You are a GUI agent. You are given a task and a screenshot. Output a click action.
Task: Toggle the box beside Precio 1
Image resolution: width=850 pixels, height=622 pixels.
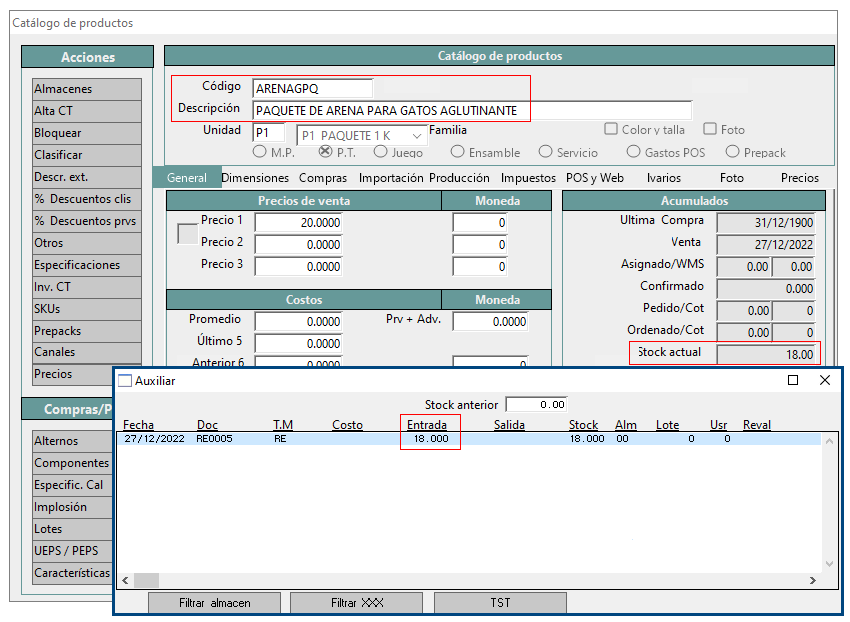click(x=188, y=234)
